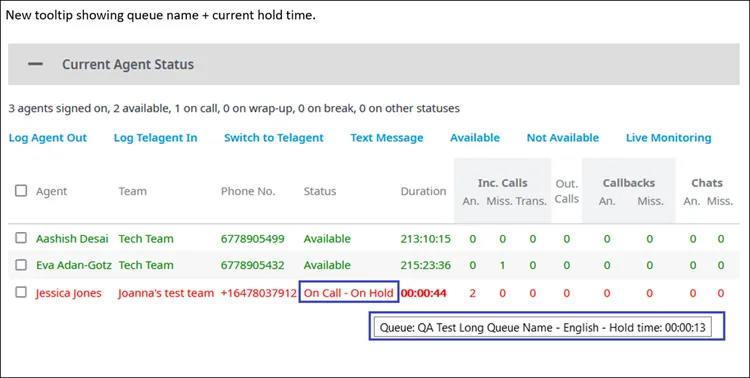
Task: Click the Team column header
Action: 132,191
